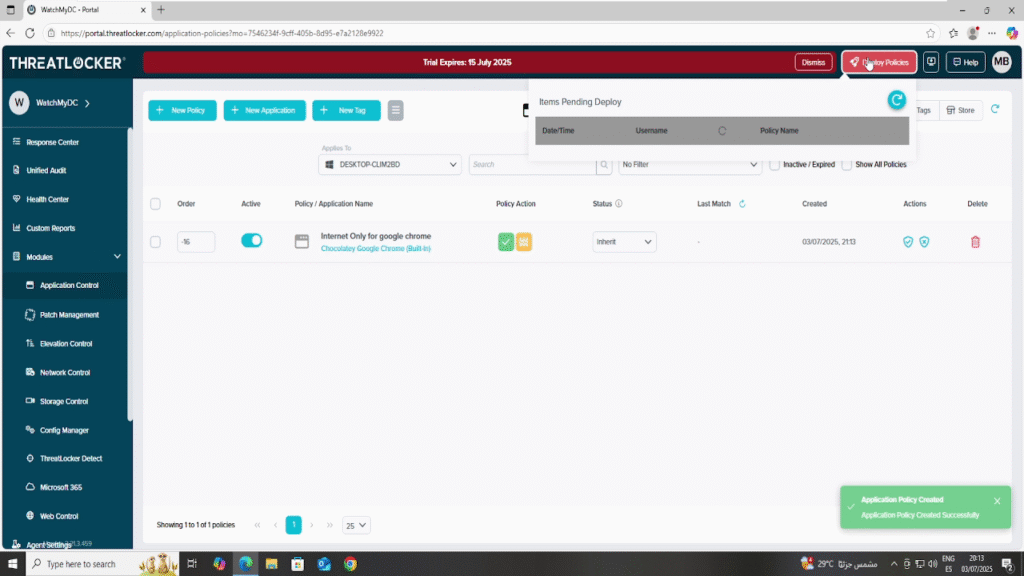Refresh the policy list using the top-right icon

coord(995,110)
